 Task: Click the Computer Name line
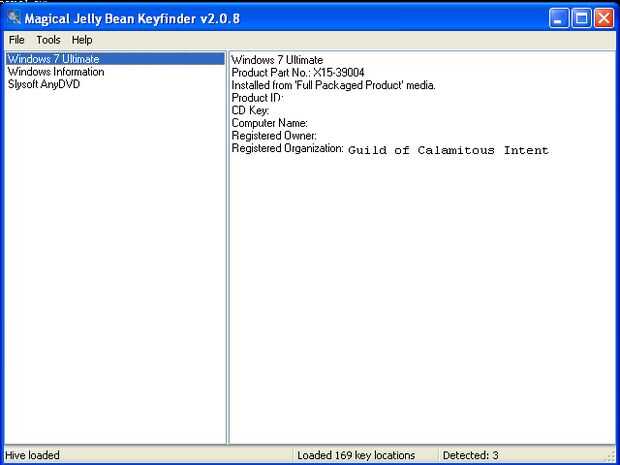pos(269,123)
